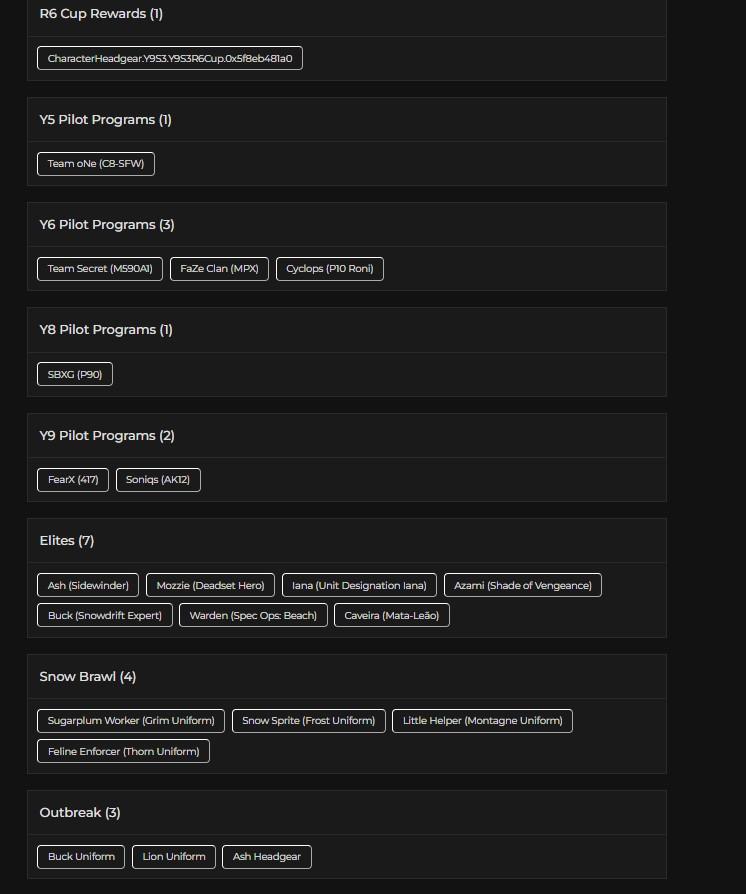This screenshot has width=746, height=894.
Task: Click the FaZe Clan (MPX) tag
Action: [220, 269]
